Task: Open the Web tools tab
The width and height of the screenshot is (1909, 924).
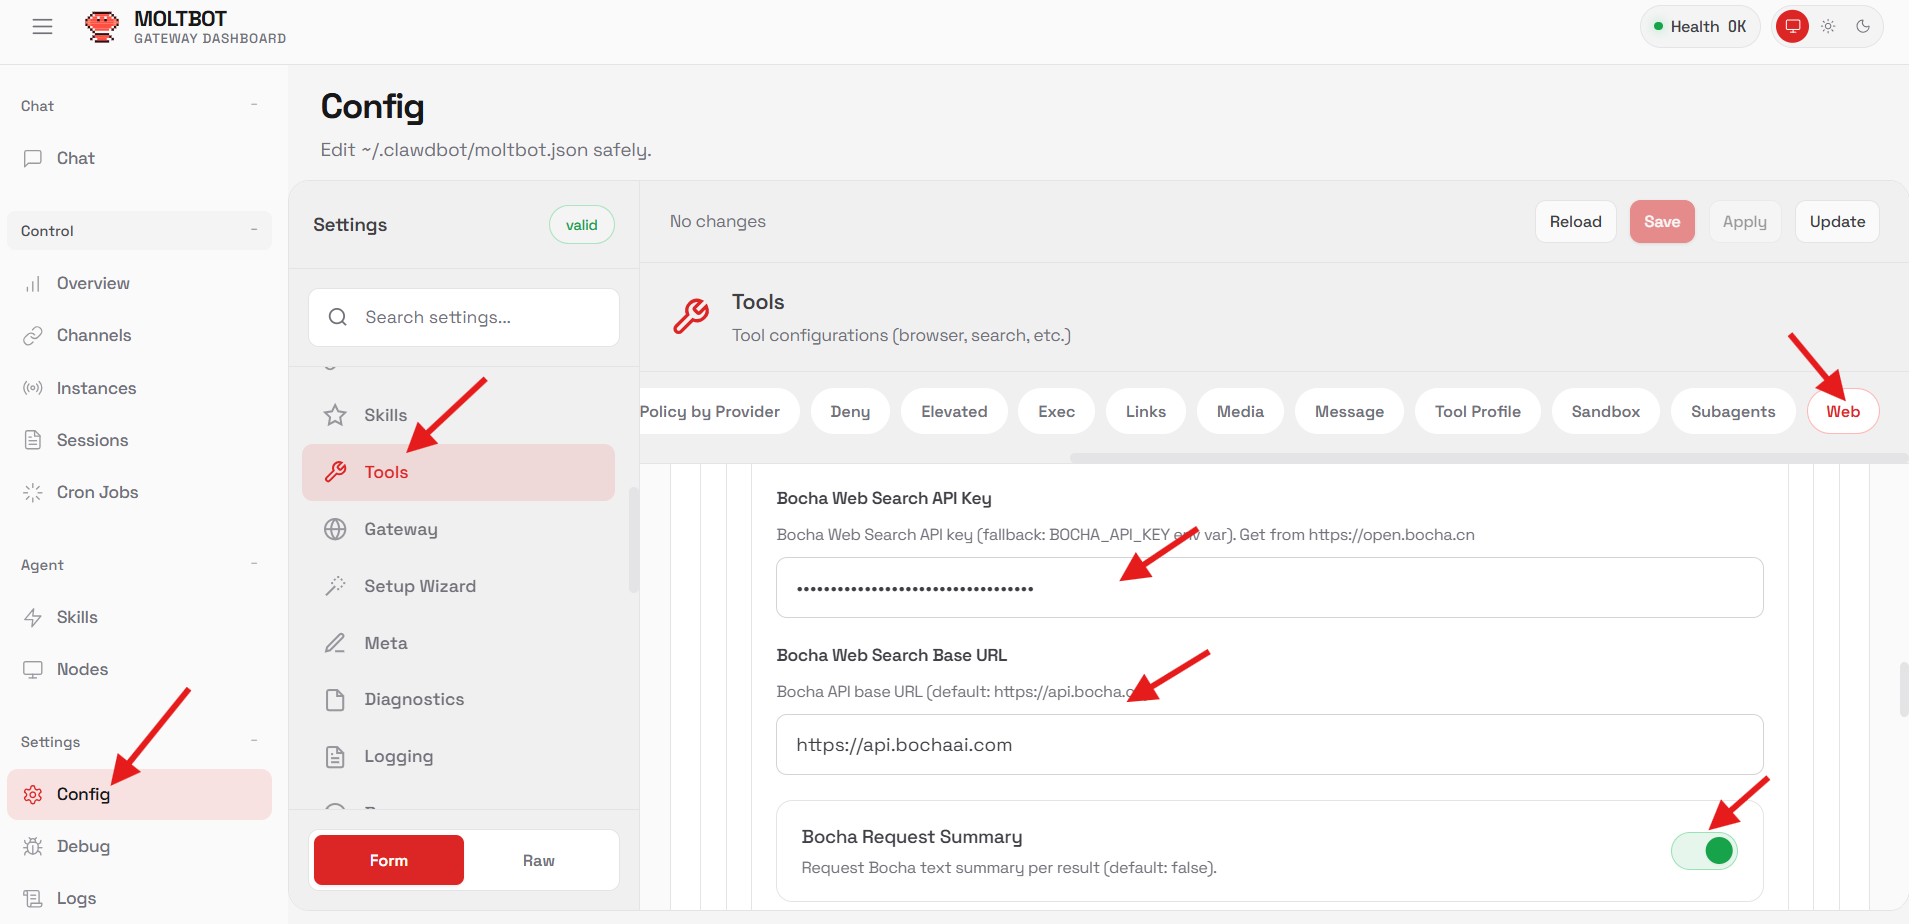Action: pyautogui.click(x=1843, y=411)
